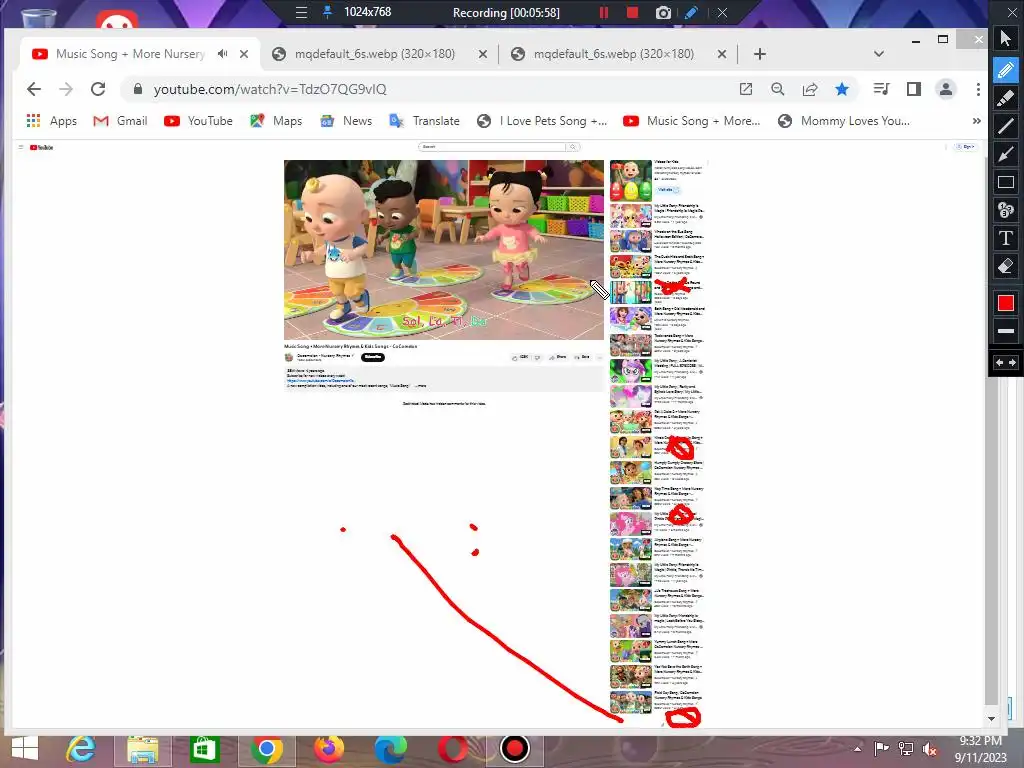
Task: Open Opera from taskbar
Action: 453,749
